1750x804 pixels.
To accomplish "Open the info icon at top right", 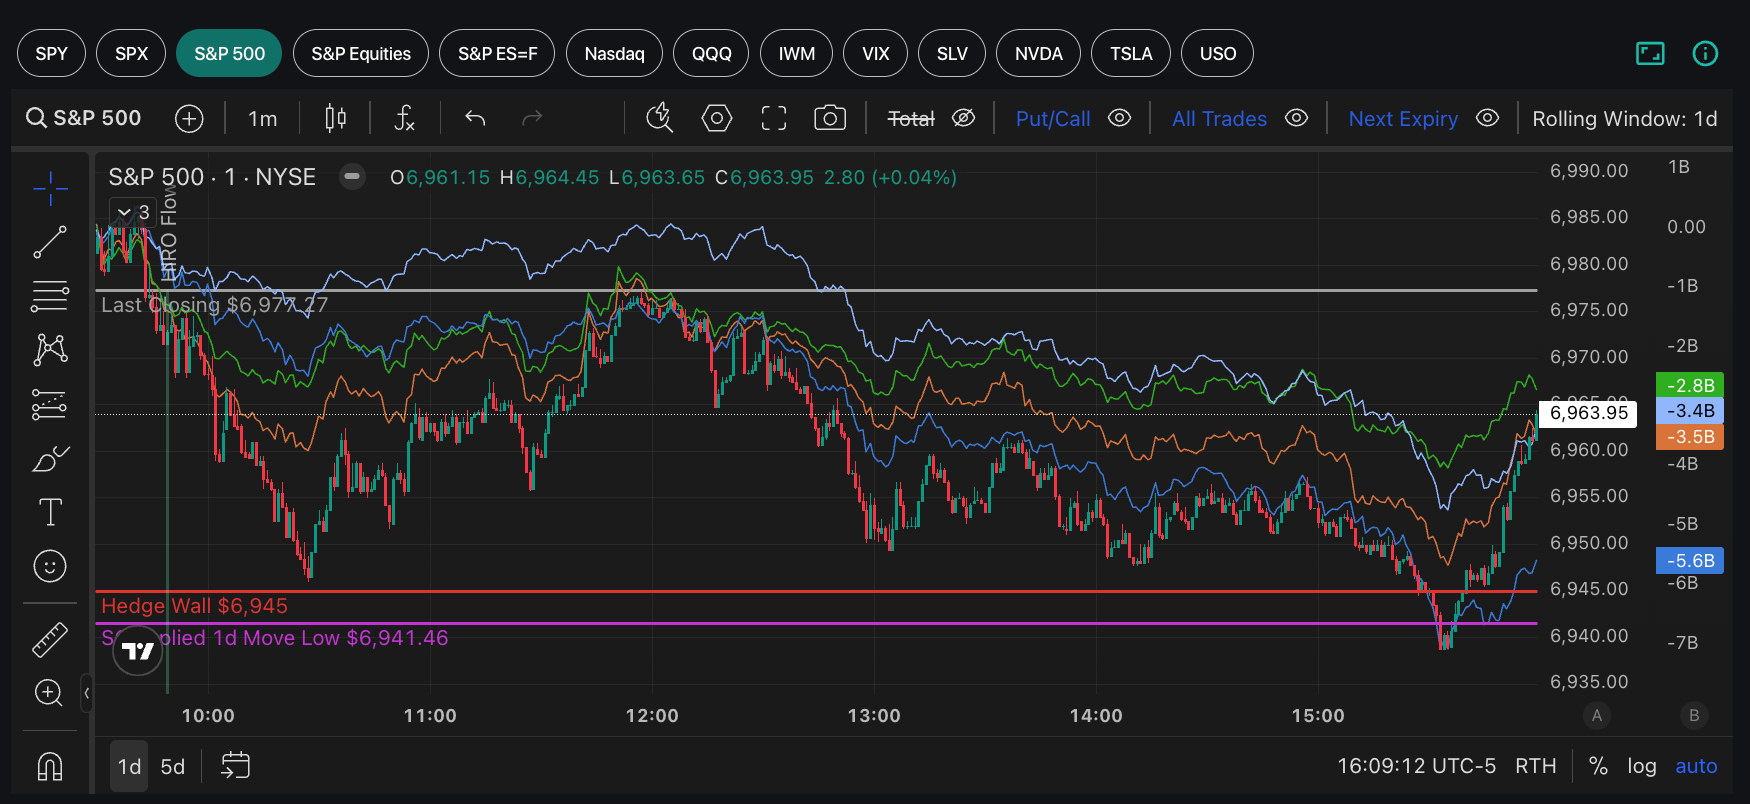I will tap(1705, 54).
